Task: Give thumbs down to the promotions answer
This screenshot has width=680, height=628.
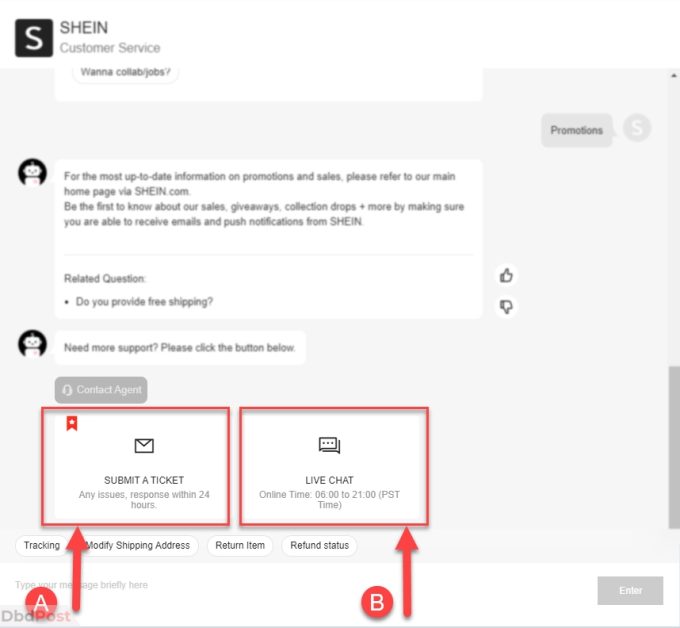Action: [x=506, y=307]
